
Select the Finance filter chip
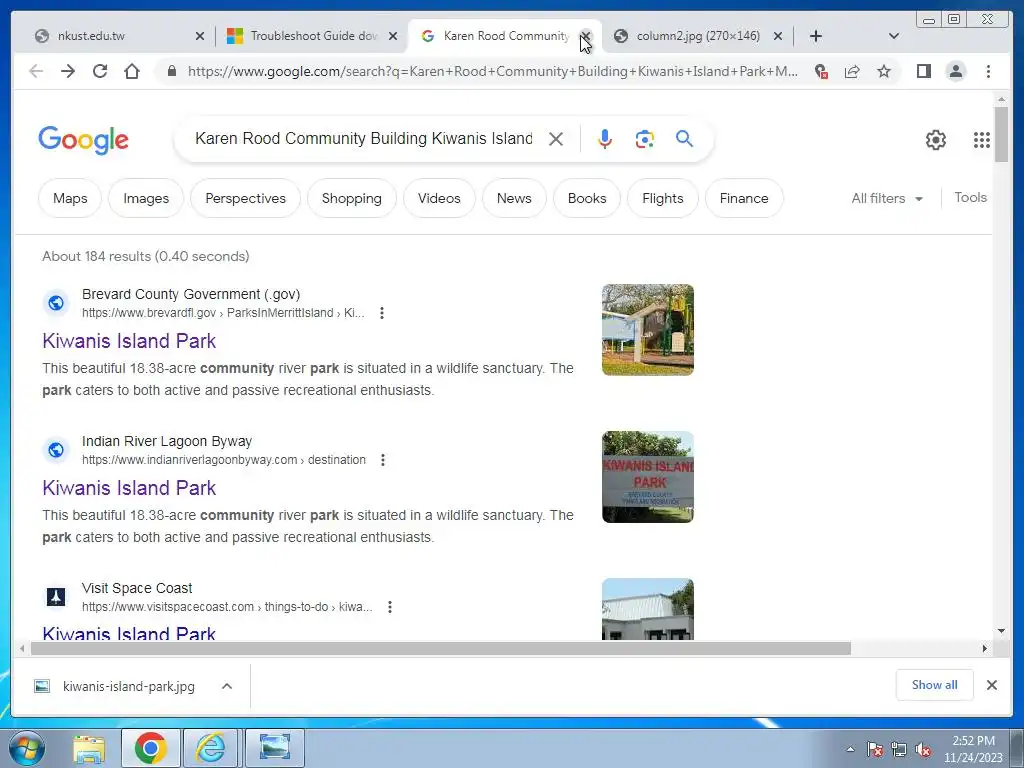tap(744, 198)
